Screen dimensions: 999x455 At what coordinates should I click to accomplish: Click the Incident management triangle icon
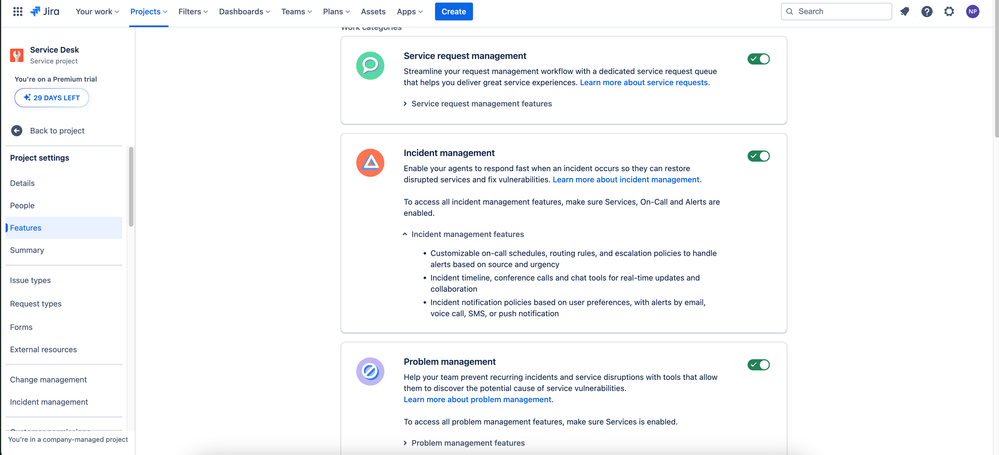pyautogui.click(x=370, y=162)
